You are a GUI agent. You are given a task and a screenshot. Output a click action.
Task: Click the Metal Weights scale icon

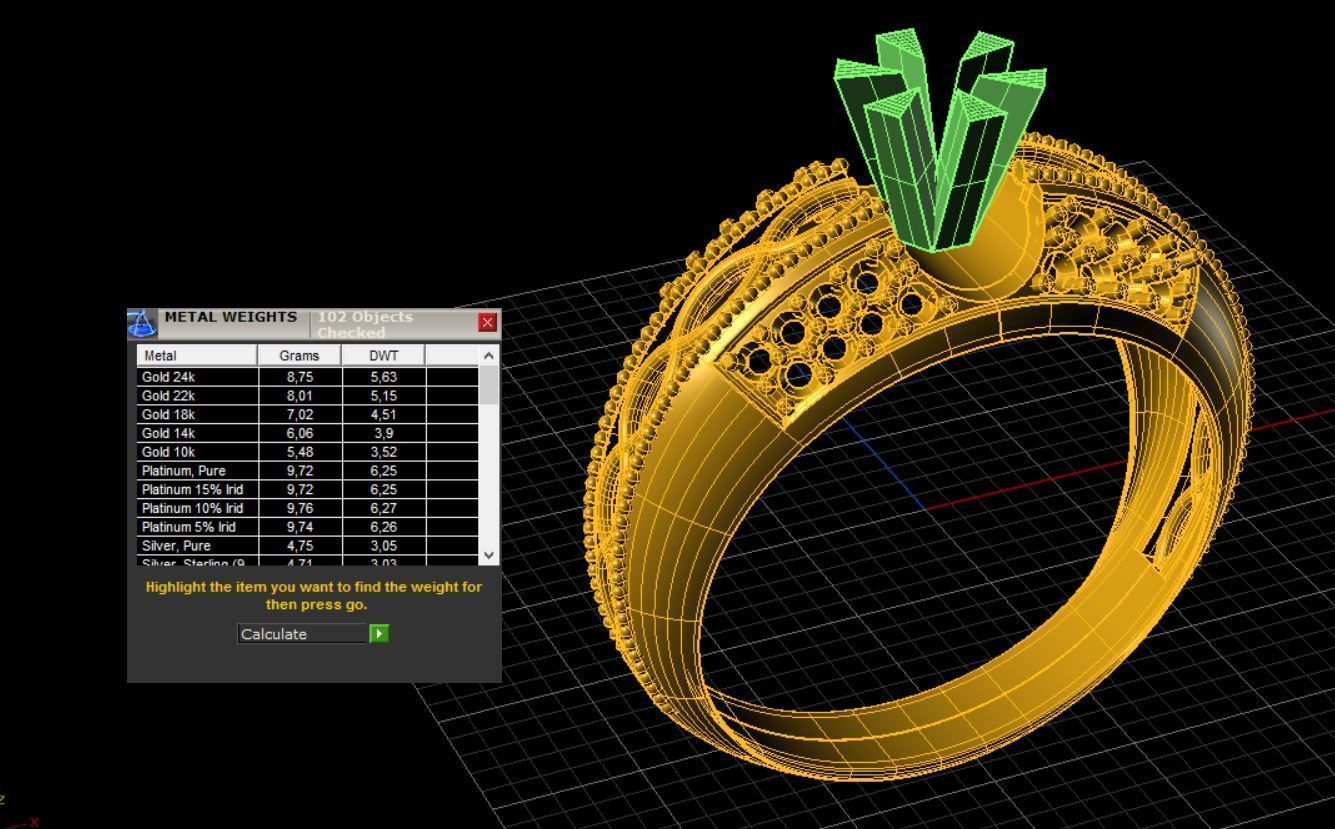[x=142, y=323]
